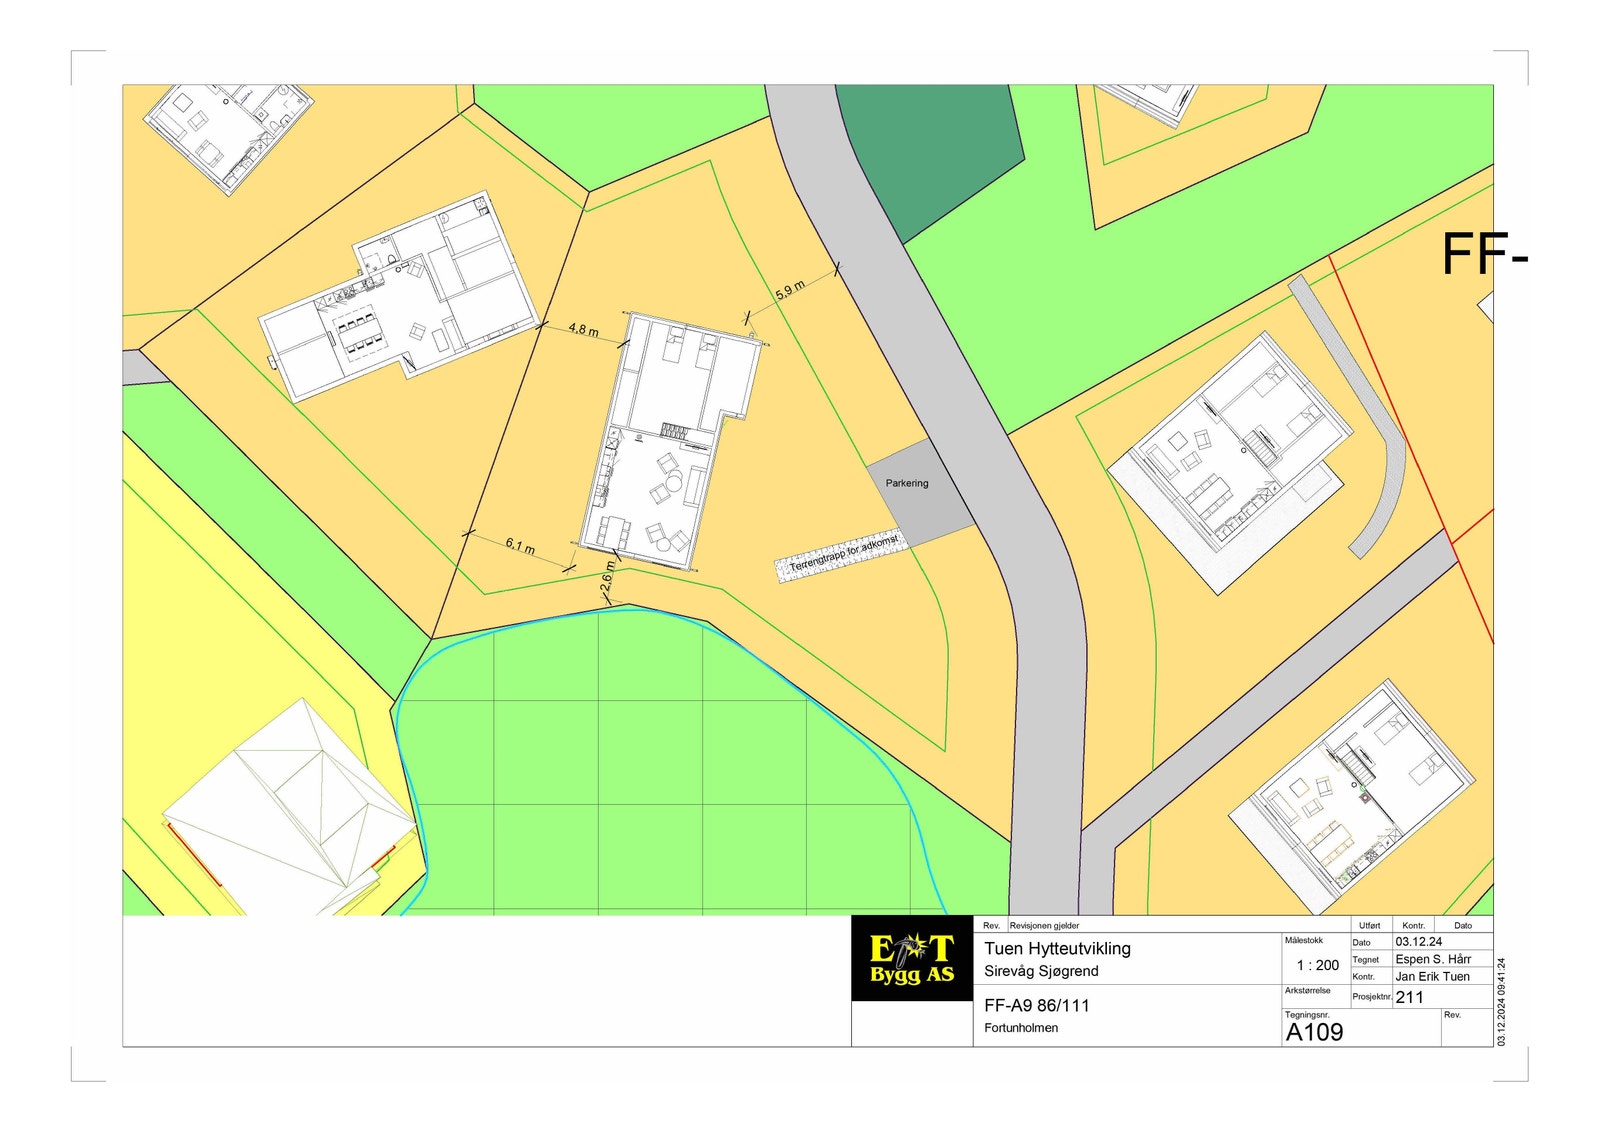Select the "5,9 m" distance dimension
Viewport: 1600px width, 1132px height.
790,291
